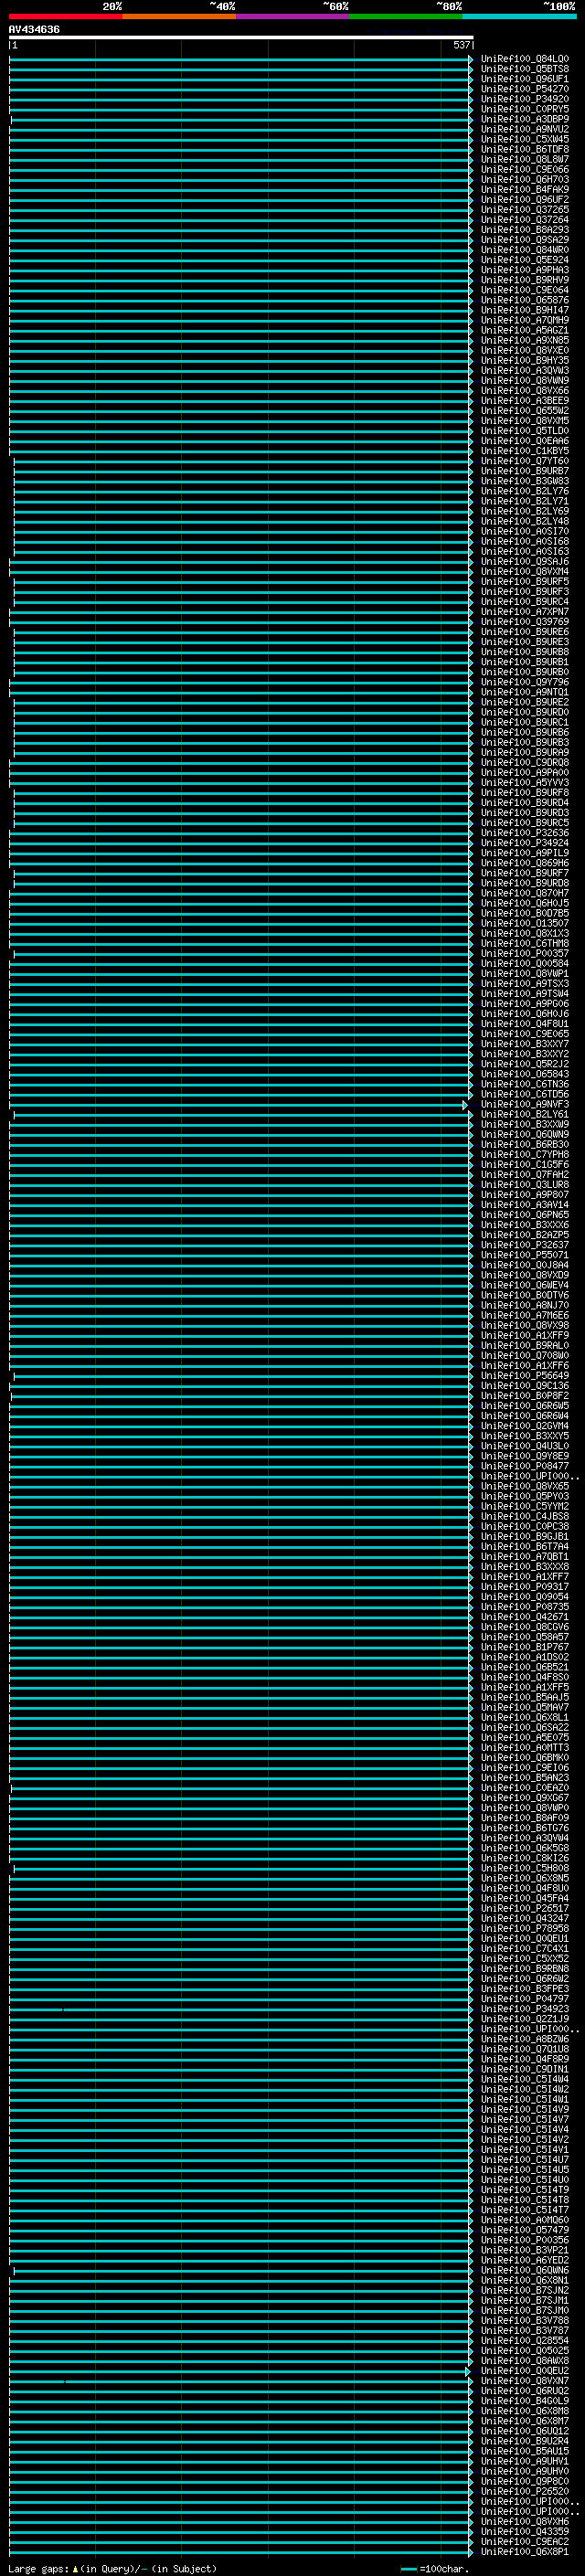Select the UniRef100_A9PHA3 label
This screenshot has width=585, height=2576.
pos(525,270)
